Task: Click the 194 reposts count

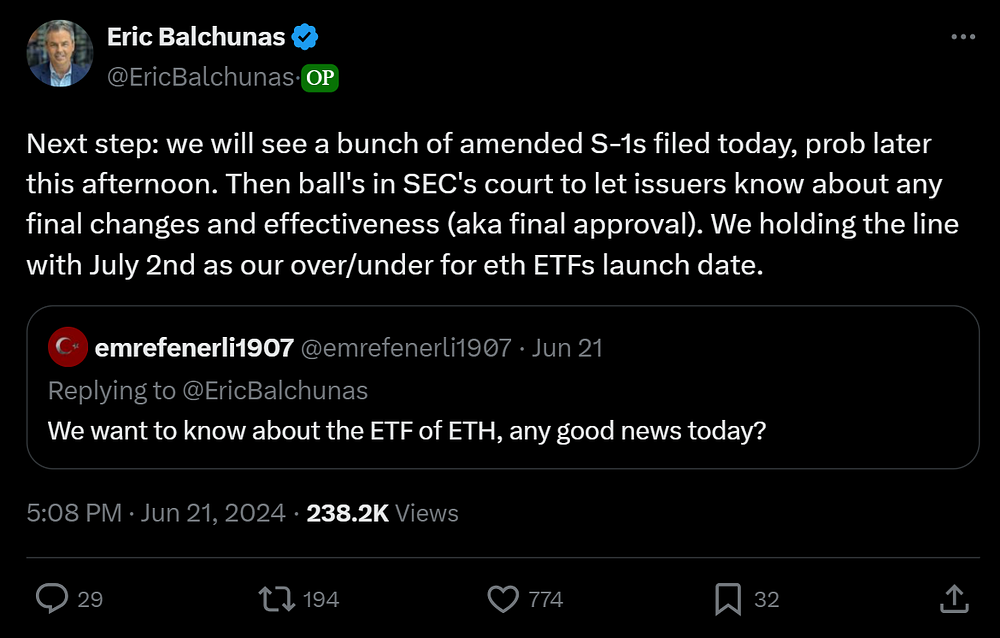Action: [x=321, y=600]
